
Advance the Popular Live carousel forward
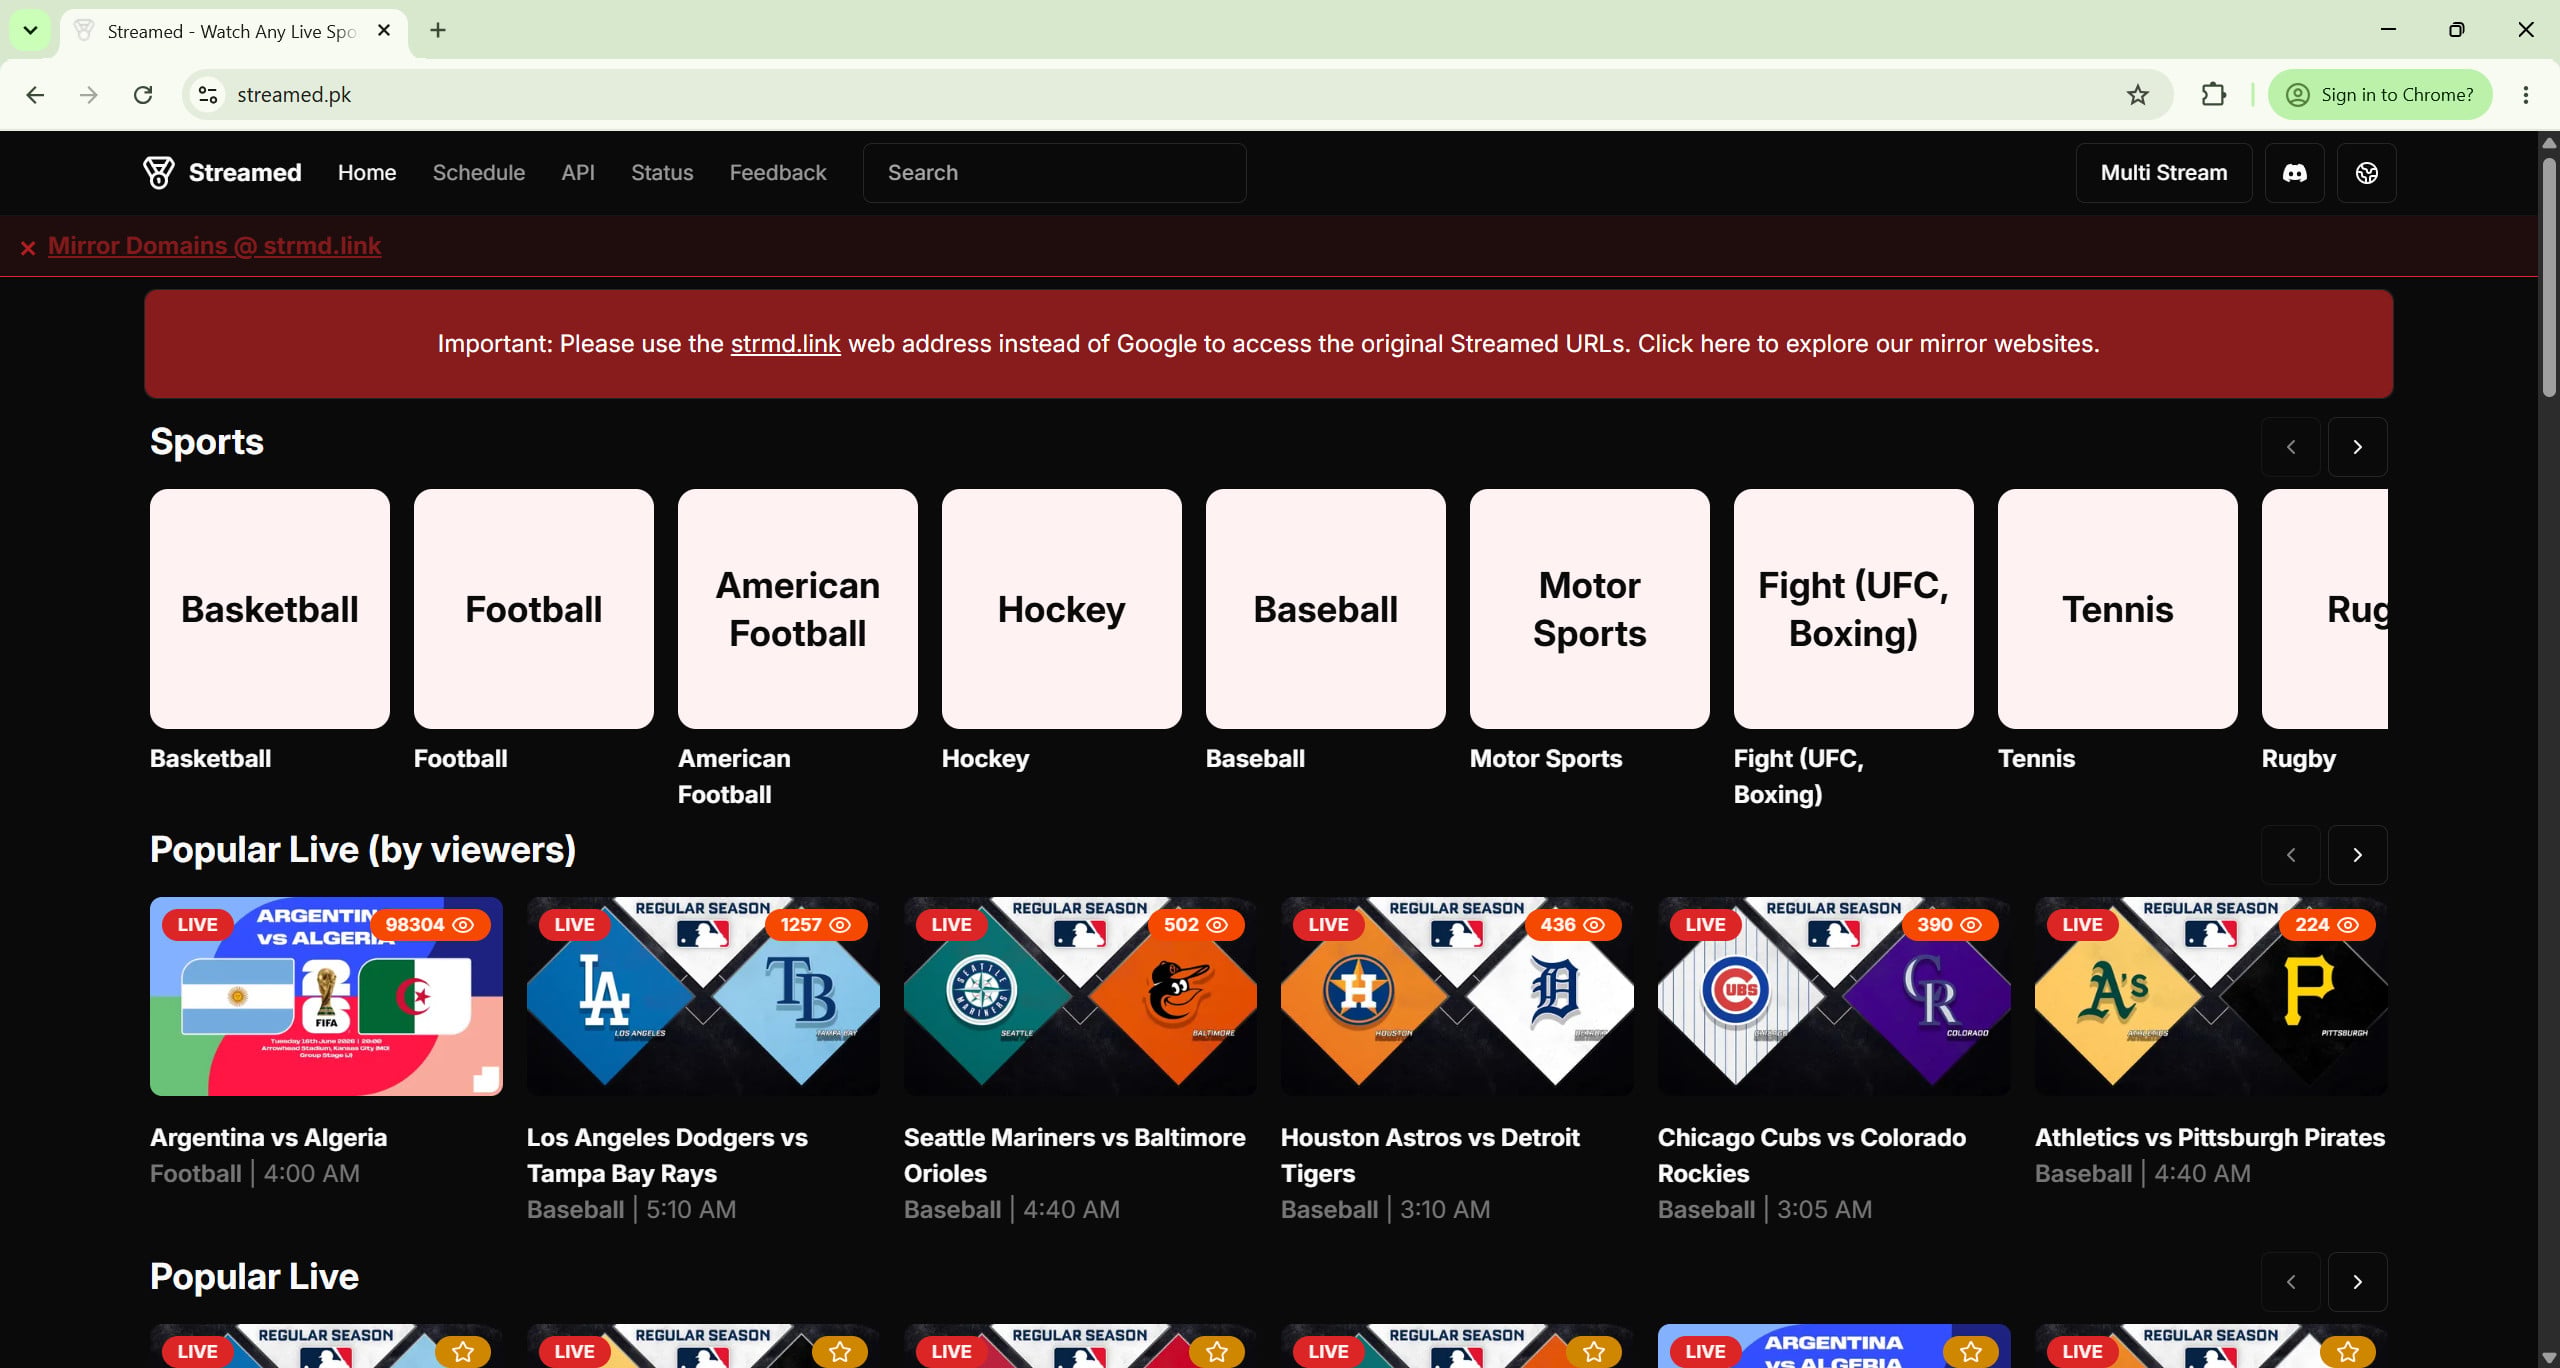(2357, 1282)
